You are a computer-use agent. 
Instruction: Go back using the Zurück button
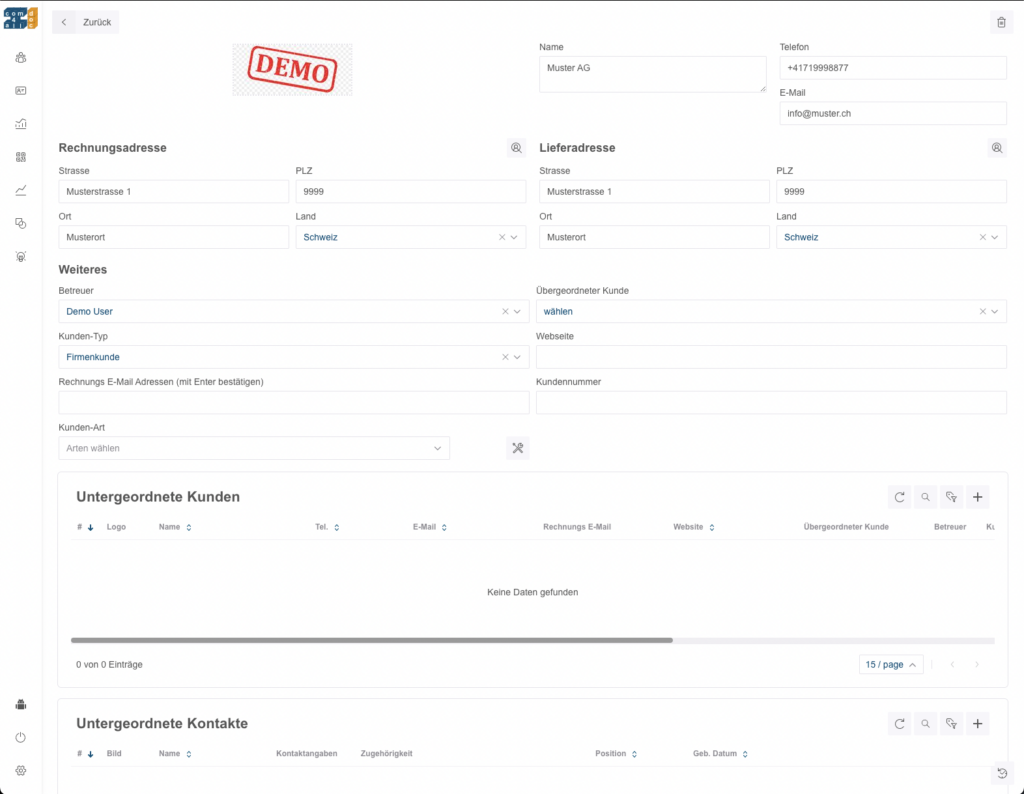86,22
